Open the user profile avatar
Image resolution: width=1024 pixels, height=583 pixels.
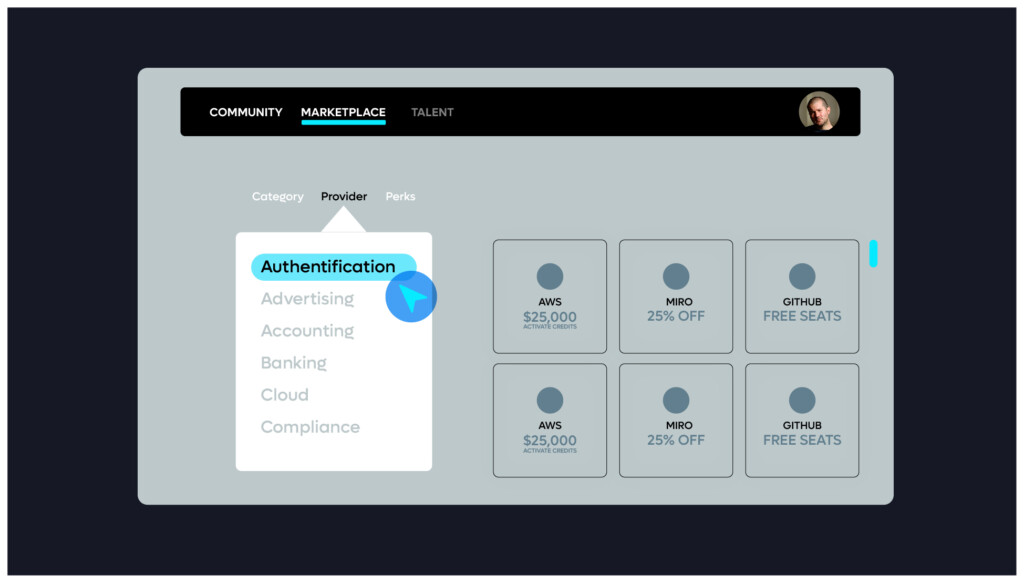pos(819,111)
